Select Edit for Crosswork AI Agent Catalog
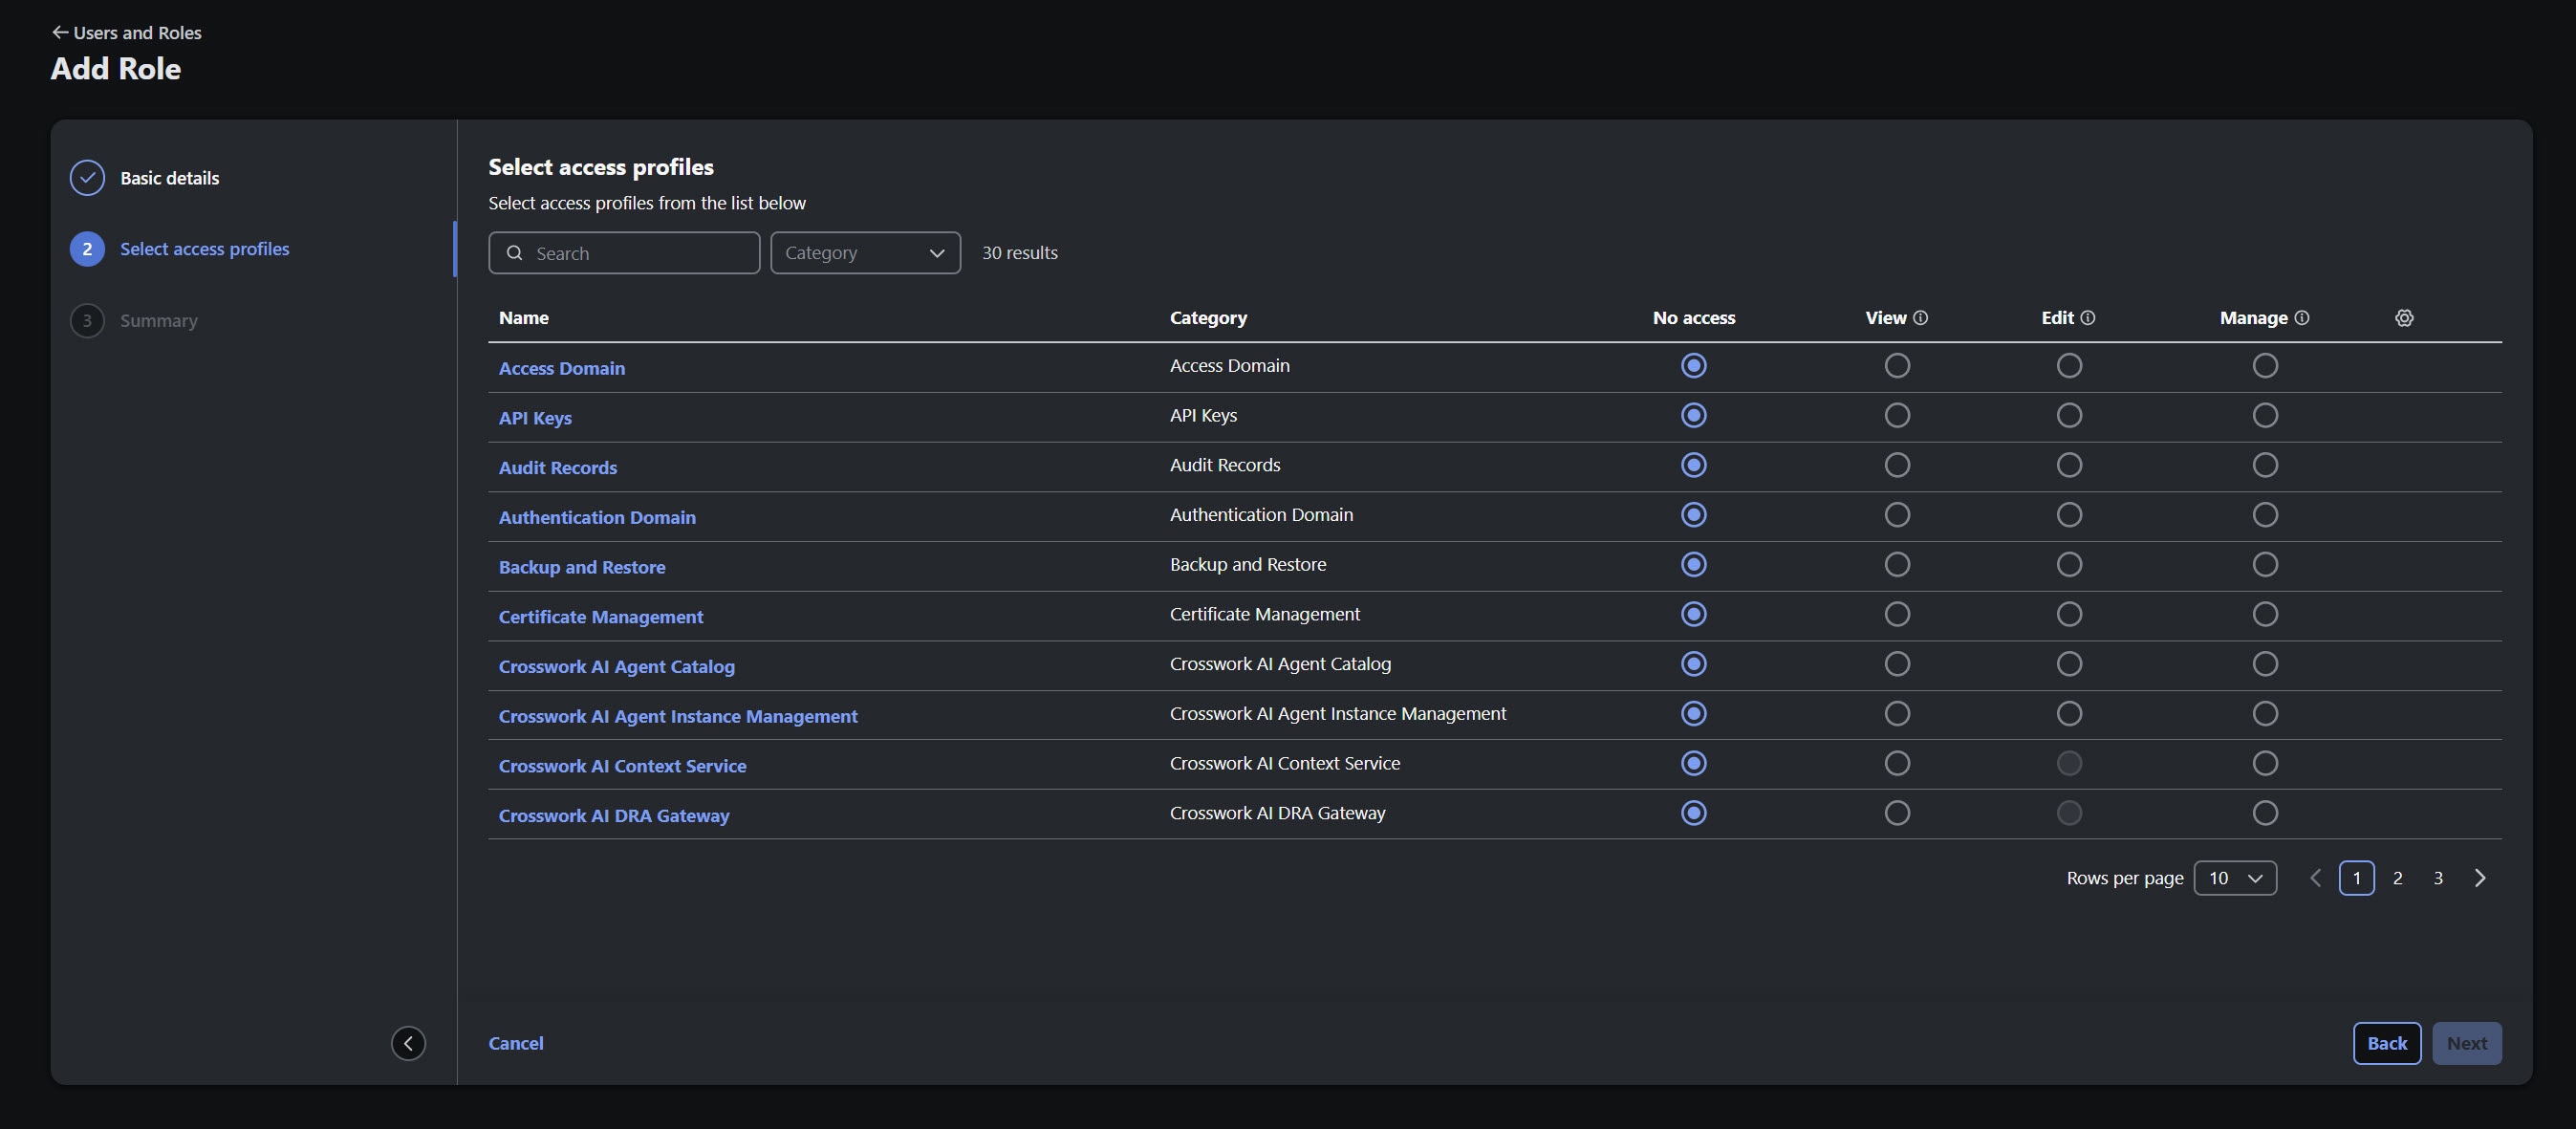Screen dimensions: 2576x1129 coord(2069,664)
